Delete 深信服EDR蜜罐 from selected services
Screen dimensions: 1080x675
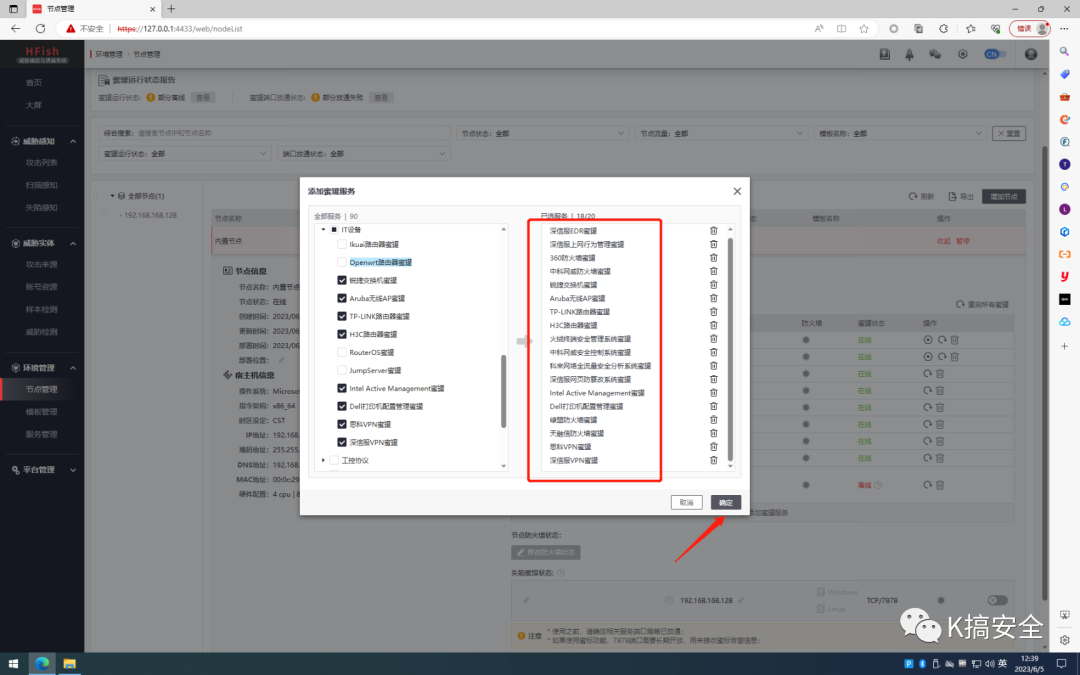pyautogui.click(x=714, y=231)
